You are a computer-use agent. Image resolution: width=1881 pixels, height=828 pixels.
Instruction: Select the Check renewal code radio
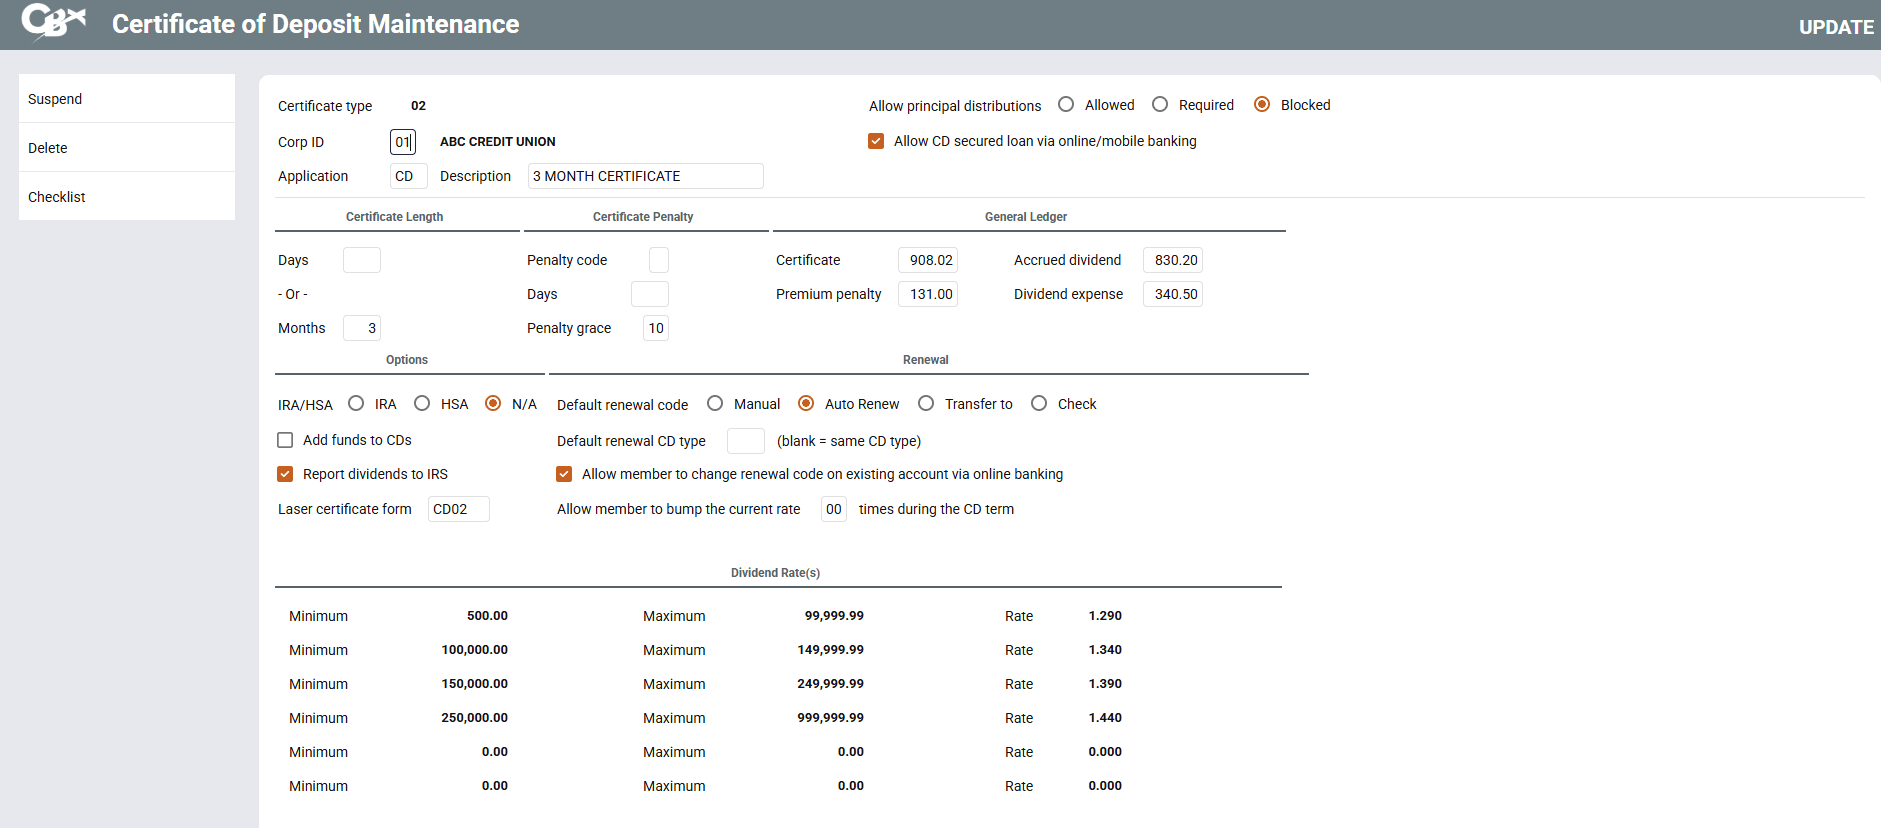pyautogui.click(x=1039, y=404)
